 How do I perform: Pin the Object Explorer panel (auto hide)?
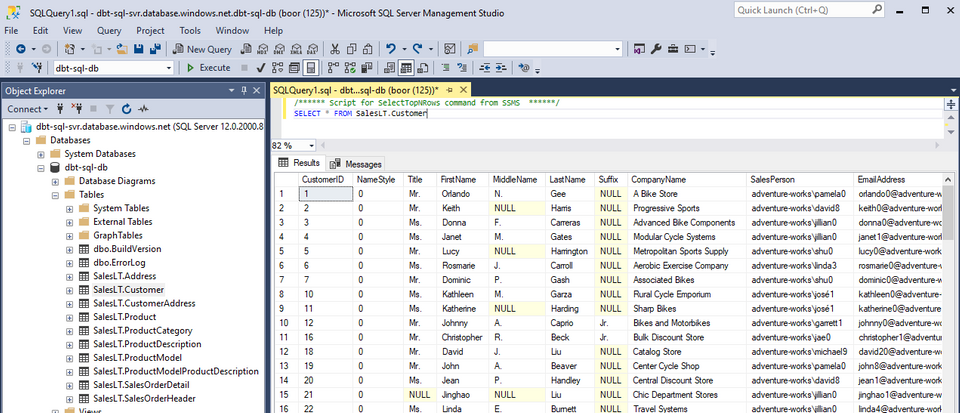(x=244, y=89)
